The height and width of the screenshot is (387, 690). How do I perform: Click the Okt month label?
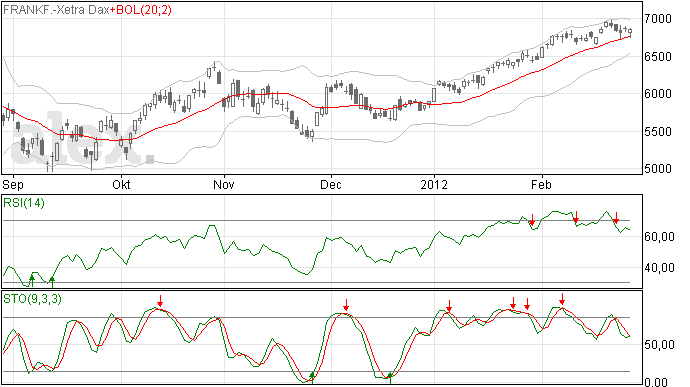coord(121,184)
